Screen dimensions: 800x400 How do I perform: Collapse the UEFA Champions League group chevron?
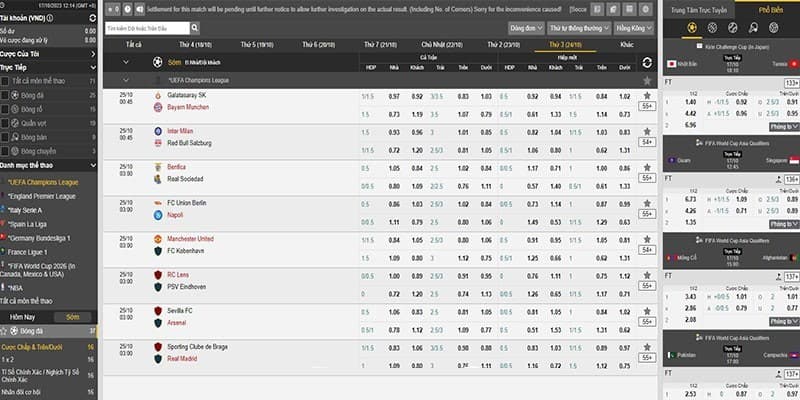pyautogui.click(x=126, y=80)
